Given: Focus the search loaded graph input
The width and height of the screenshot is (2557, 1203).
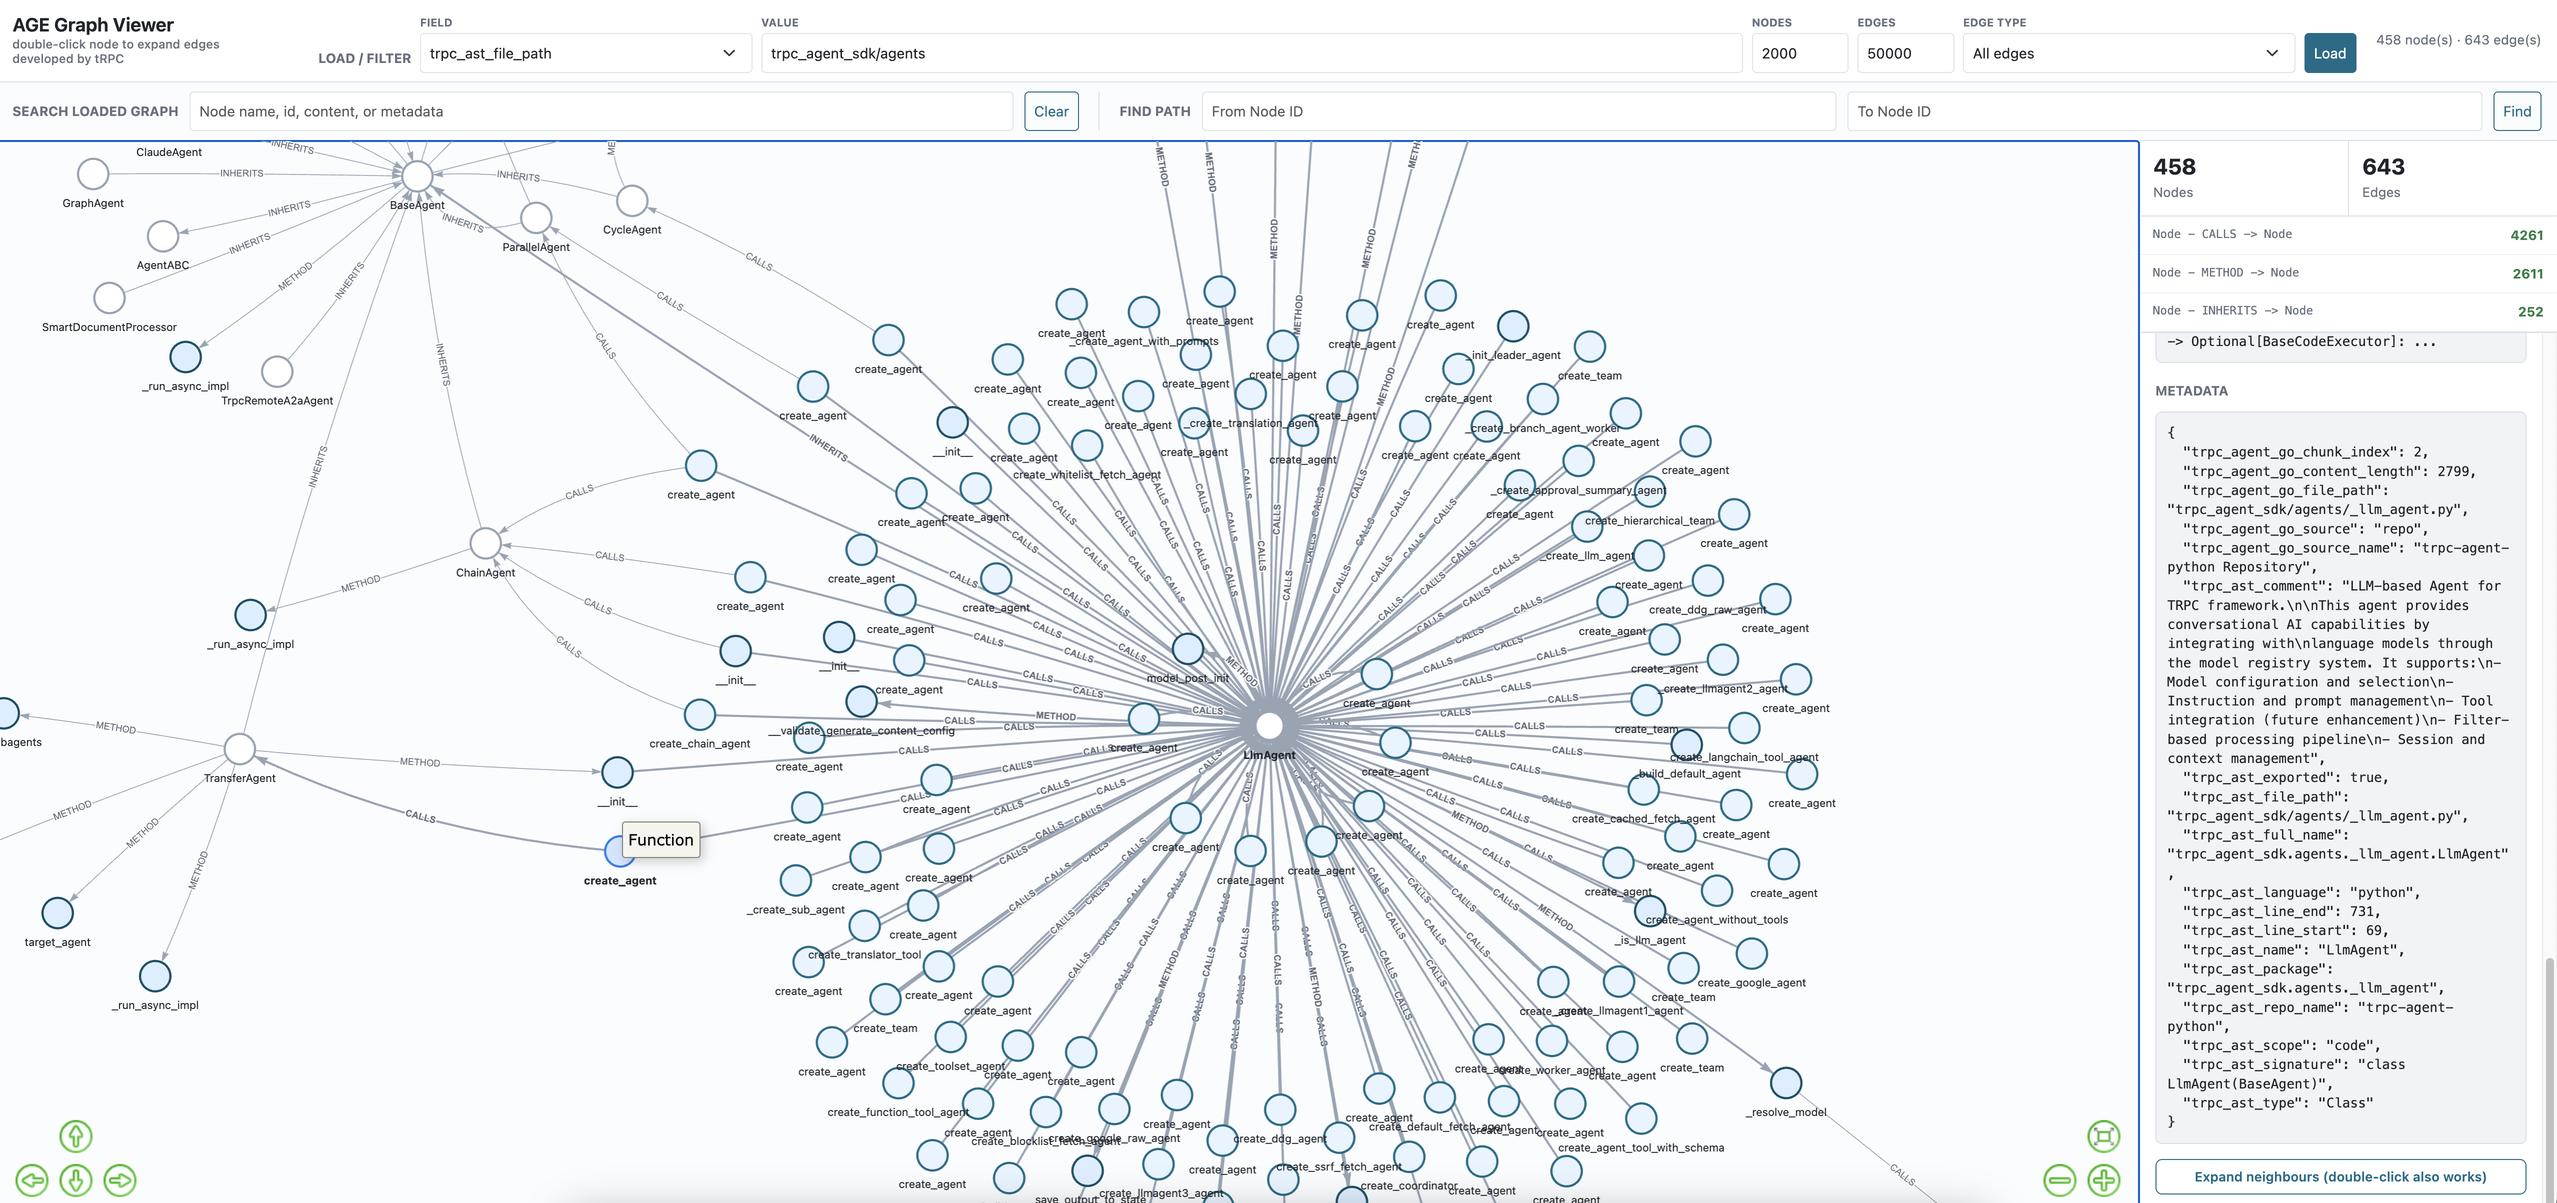Looking at the screenshot, I should coord(601,111).
